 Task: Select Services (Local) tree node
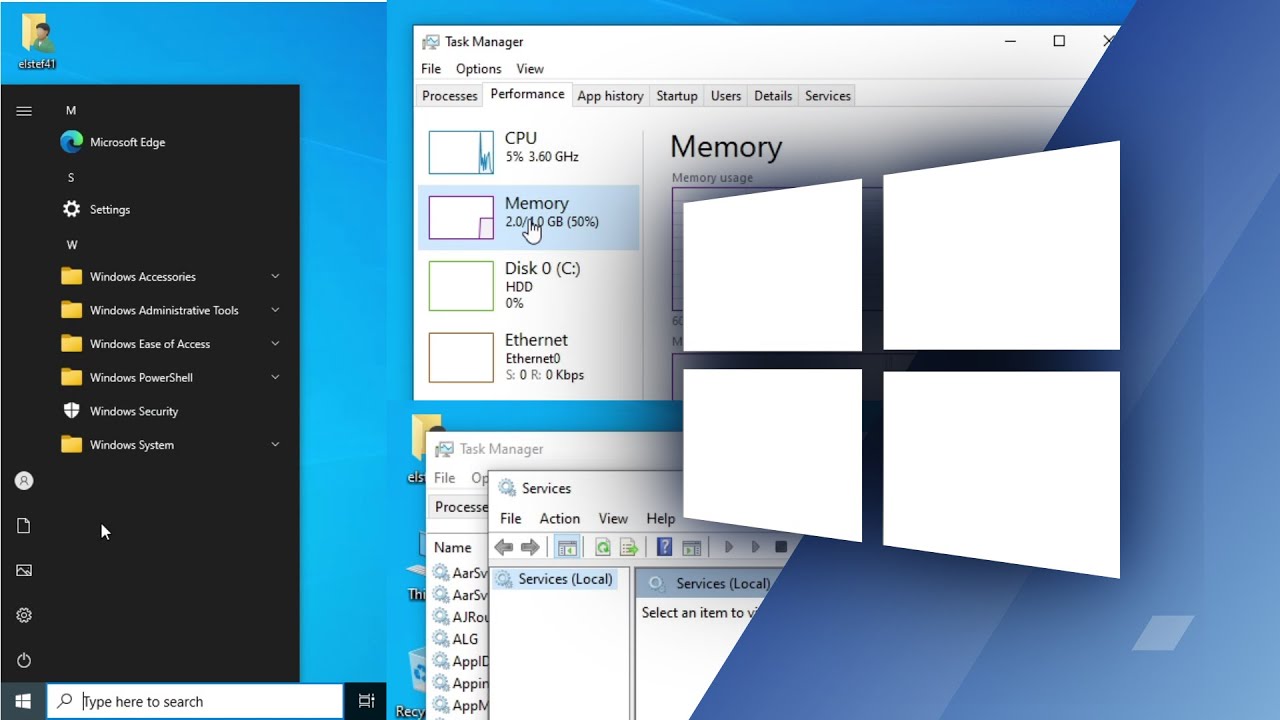pos(556,579)
